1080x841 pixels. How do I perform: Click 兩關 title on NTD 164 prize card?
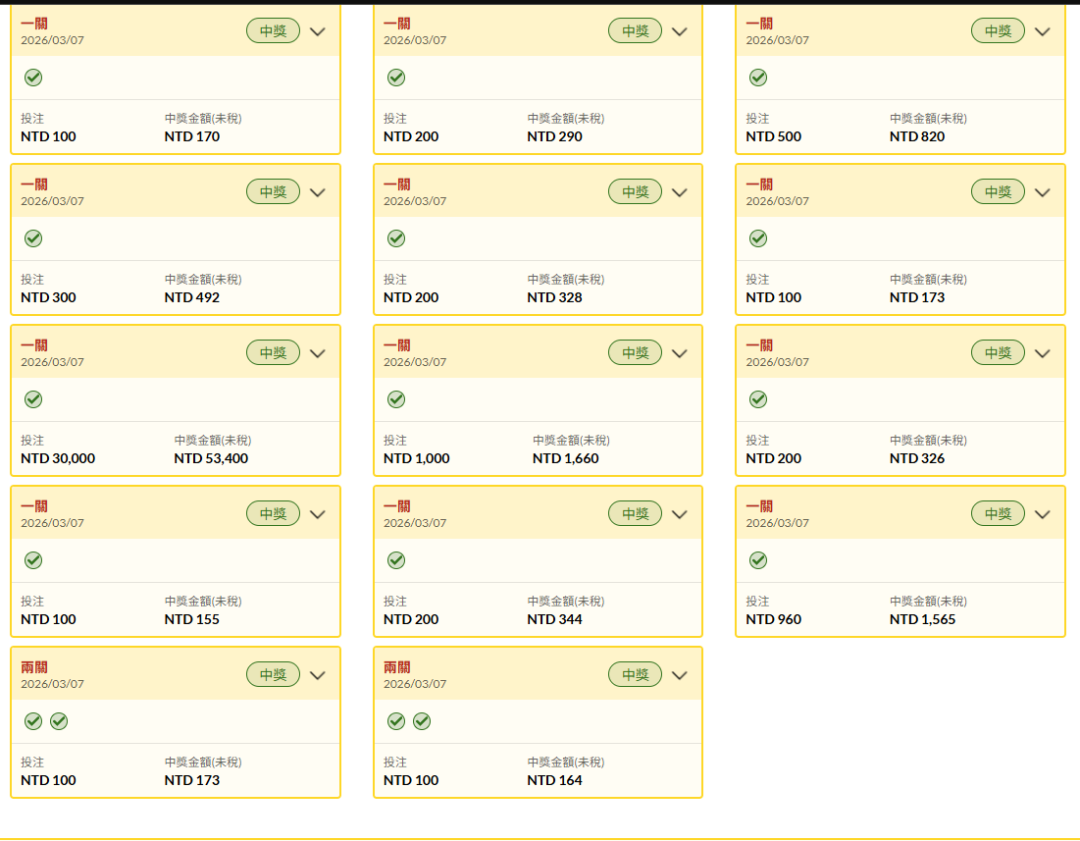click(397, 668)
